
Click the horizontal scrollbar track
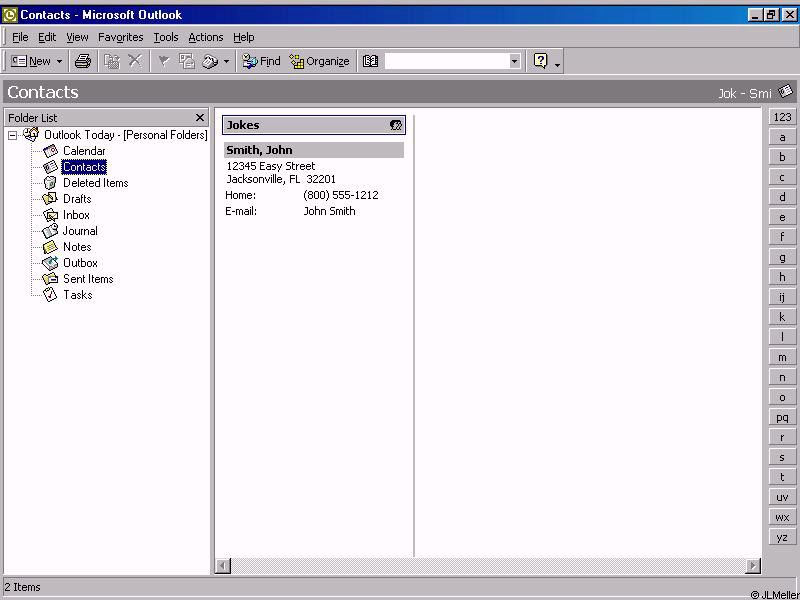(x=488, y=565)
